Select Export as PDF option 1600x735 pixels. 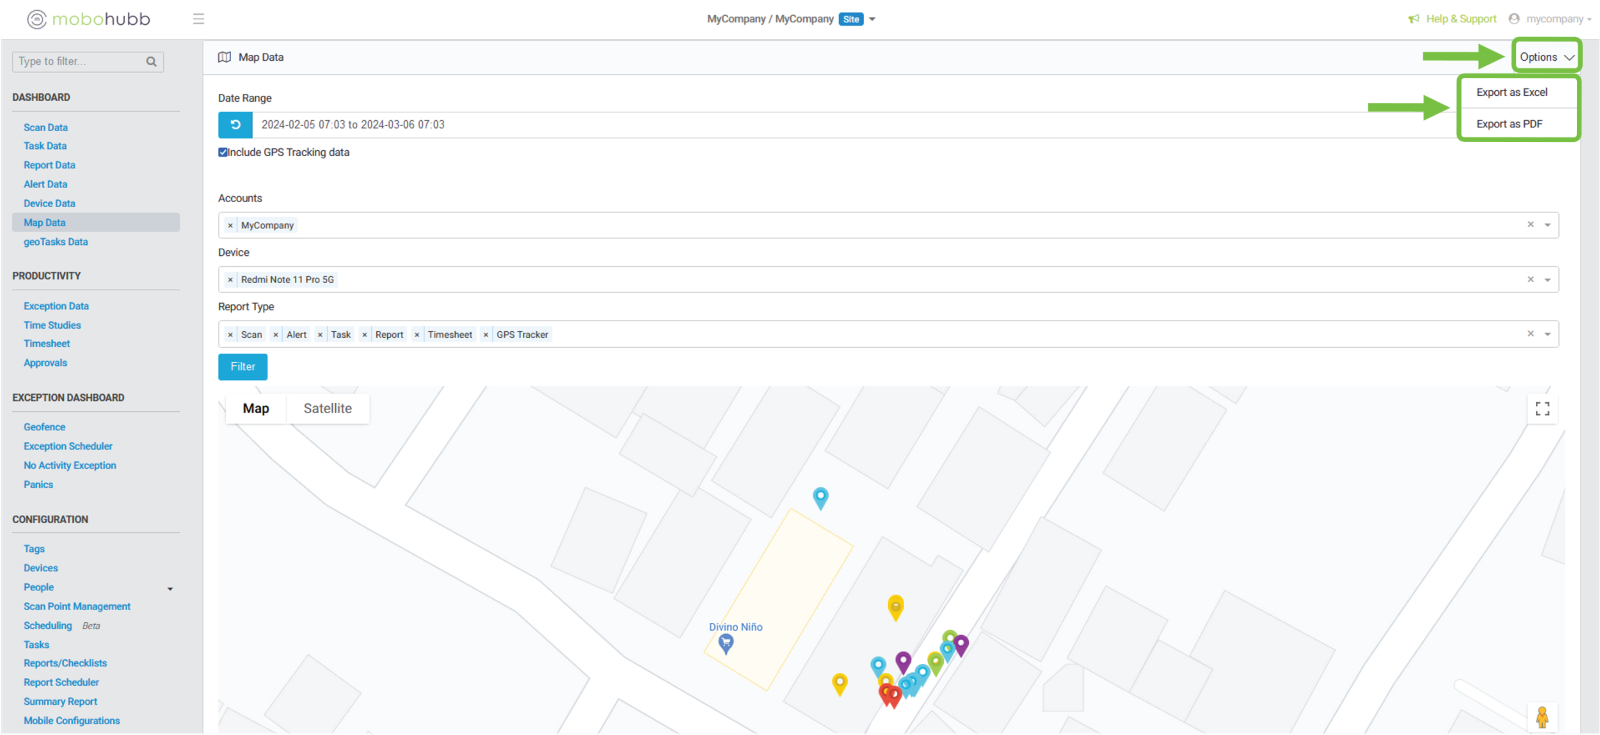[x=1509, y=124]
